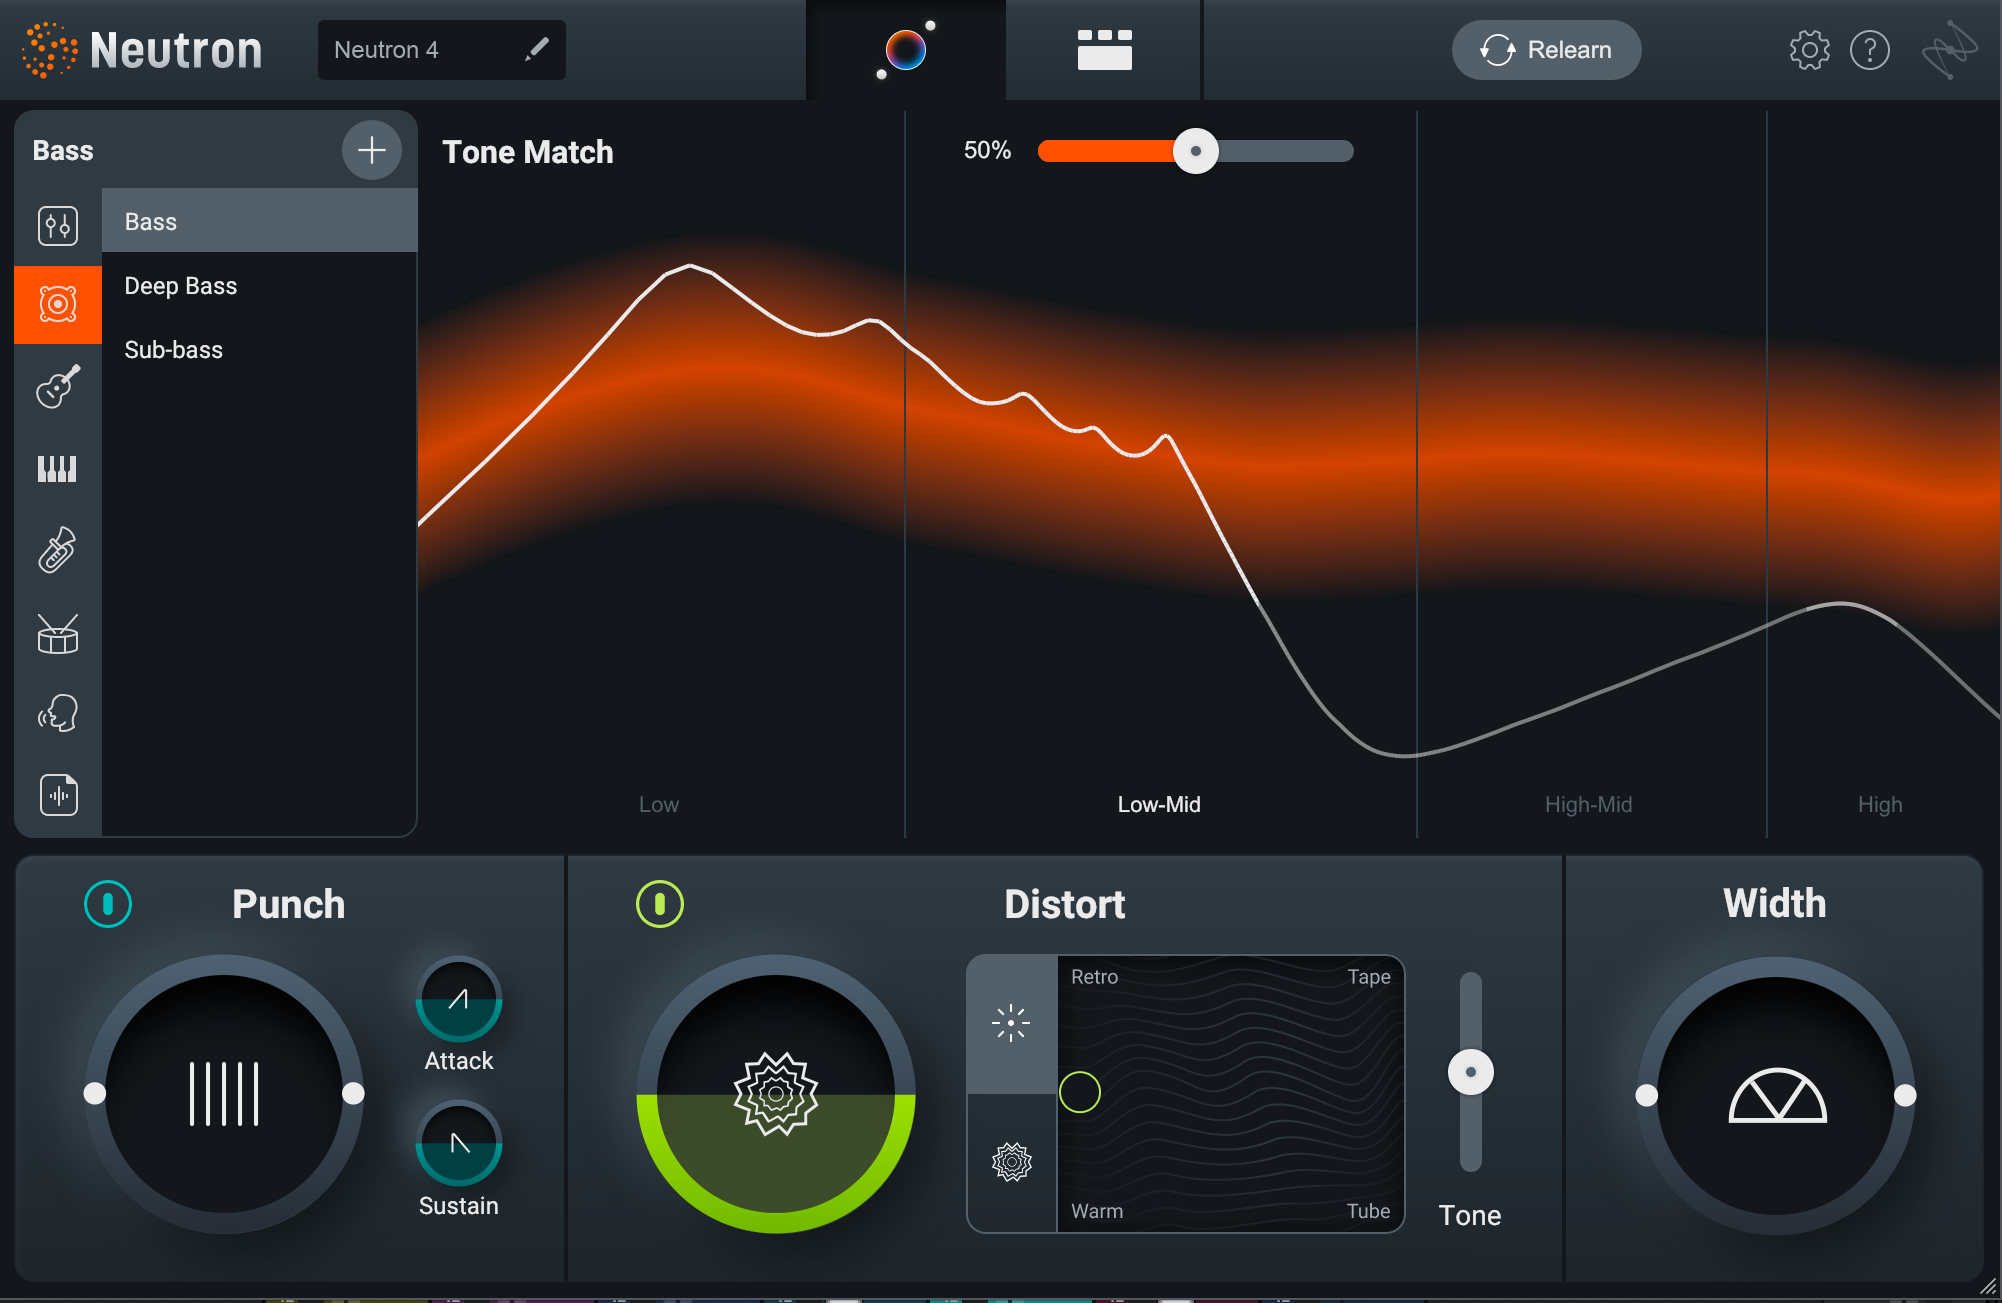The height and width of the screenshot is (1303, 2002).
Task: Select the keys instrument category icon
Action: pyautogui.click(x=58, y=469)
